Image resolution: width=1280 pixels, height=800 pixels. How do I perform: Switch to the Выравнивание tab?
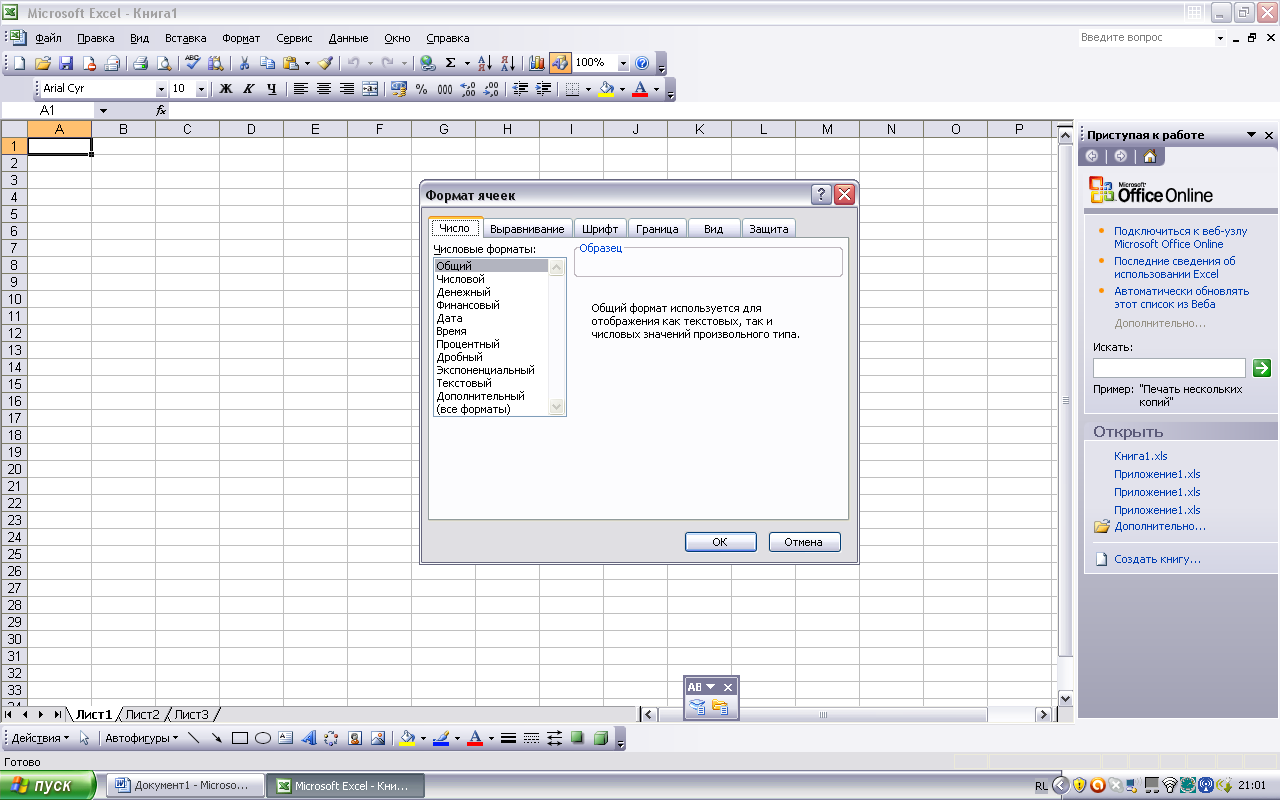pos(527,229)
